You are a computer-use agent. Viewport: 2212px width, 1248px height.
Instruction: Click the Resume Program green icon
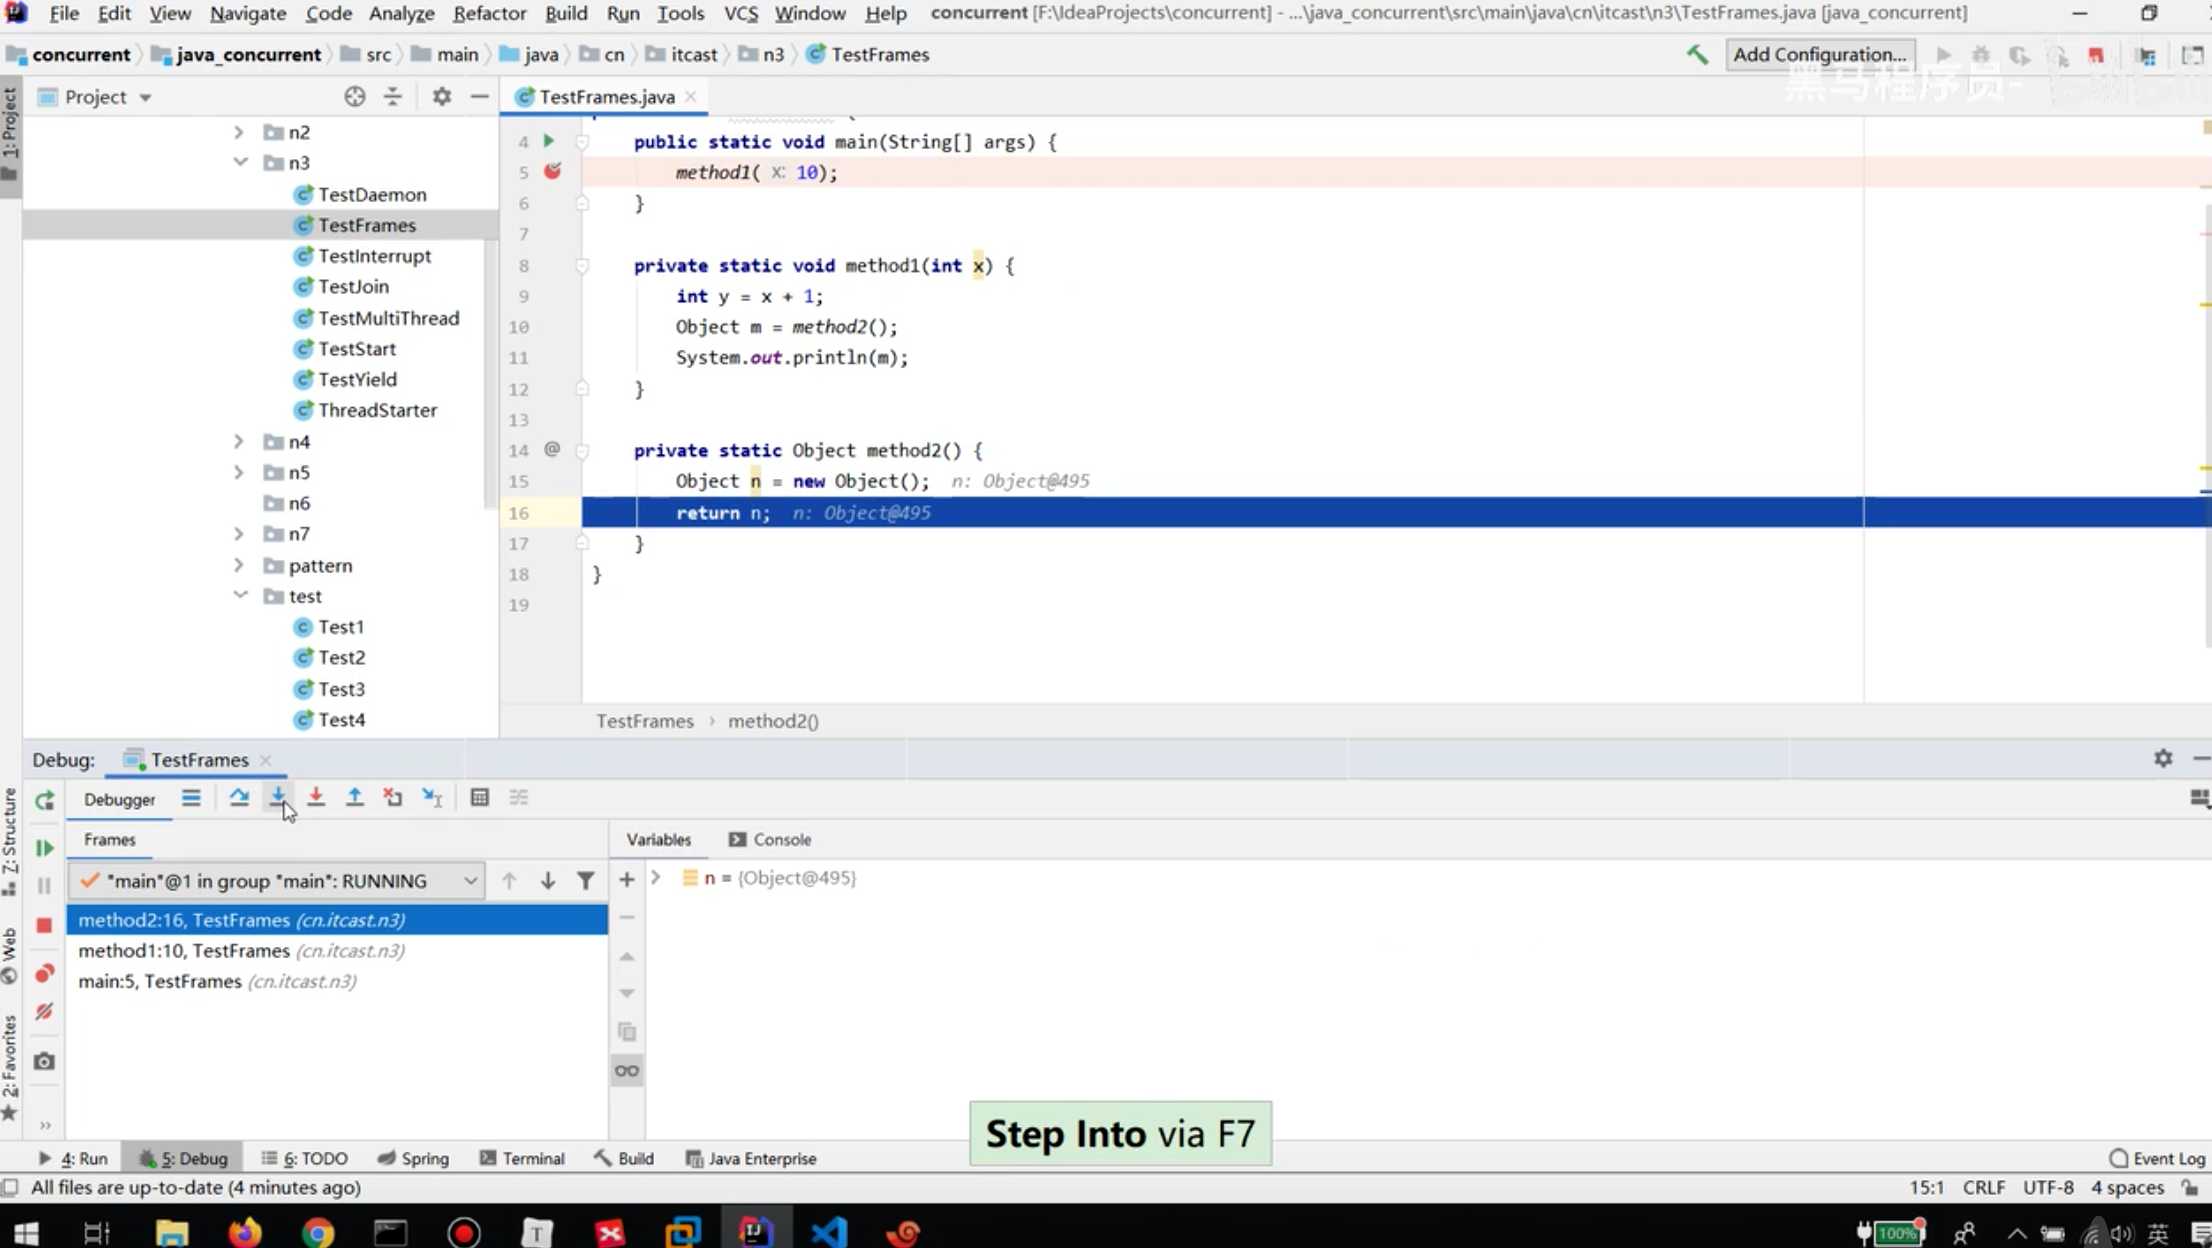(44, 848)
